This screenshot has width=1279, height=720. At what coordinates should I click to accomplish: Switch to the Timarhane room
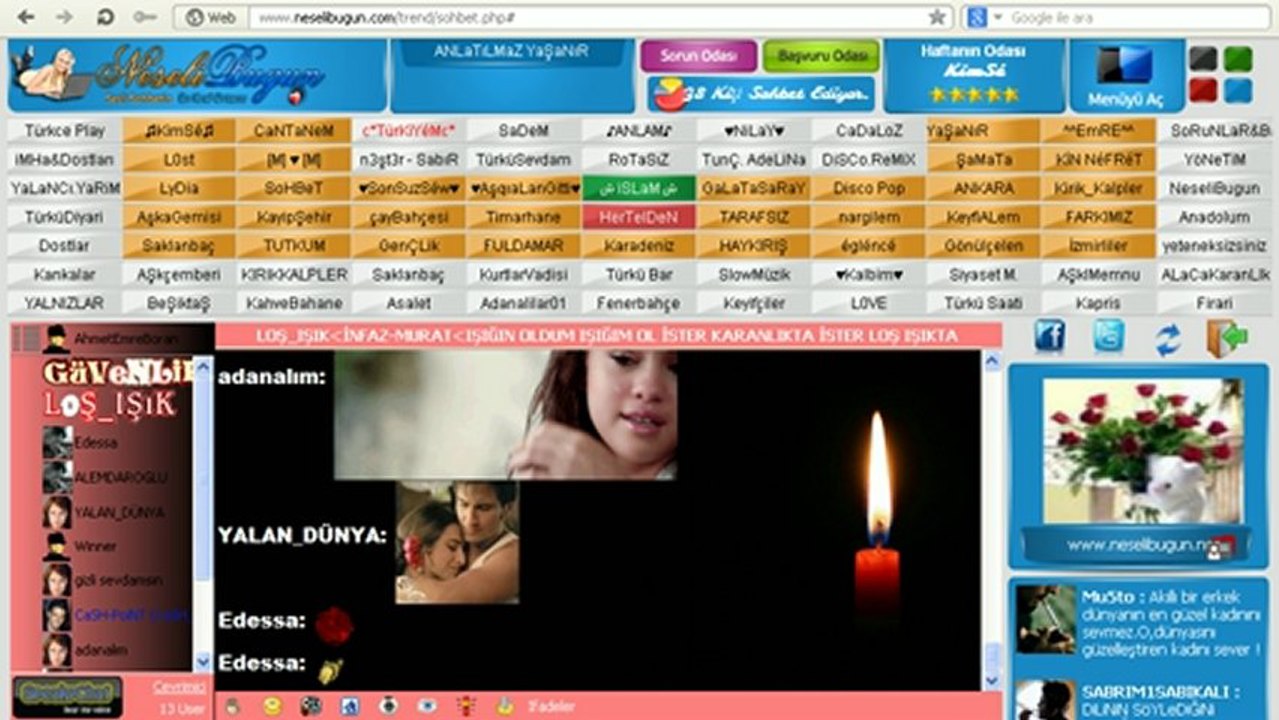coord(524,217)
